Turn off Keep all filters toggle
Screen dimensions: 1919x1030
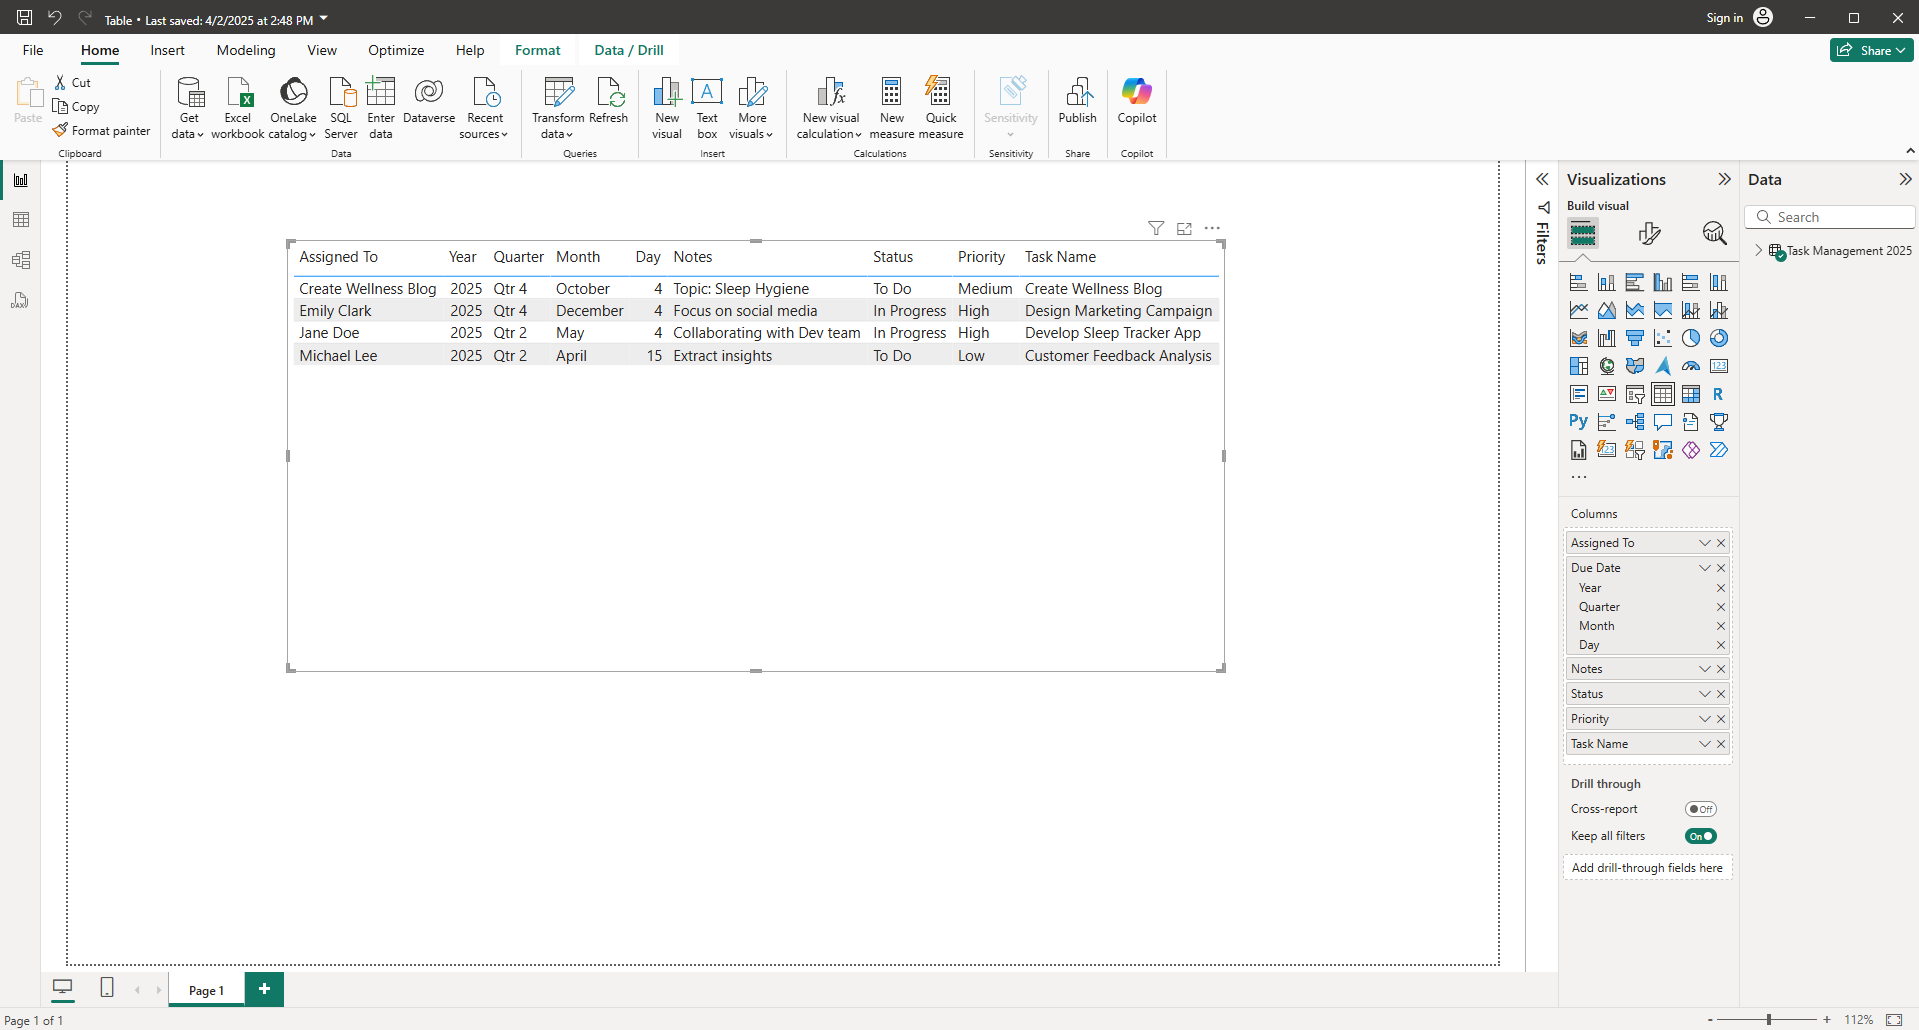(1700, 836)
